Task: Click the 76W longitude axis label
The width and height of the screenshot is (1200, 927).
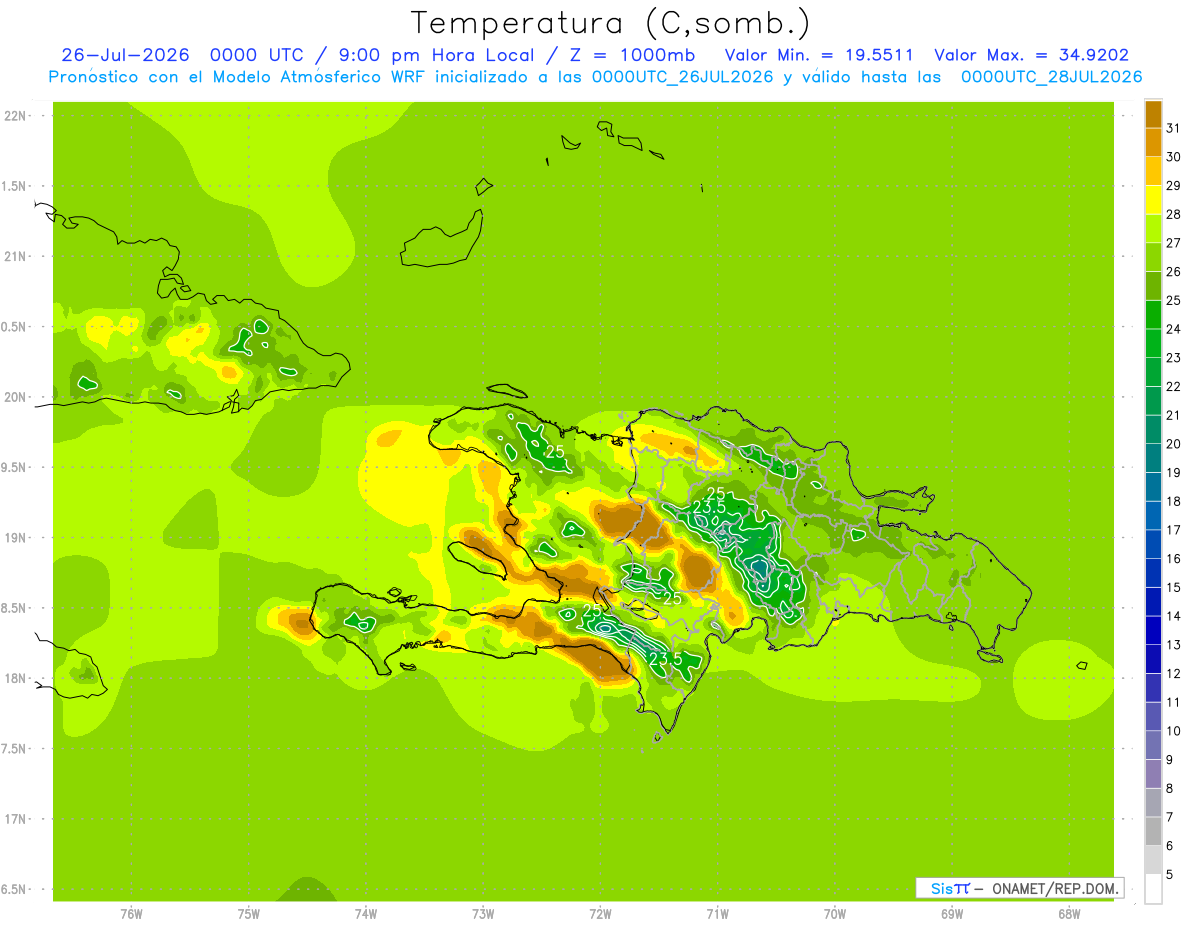Action: (131, 913)
